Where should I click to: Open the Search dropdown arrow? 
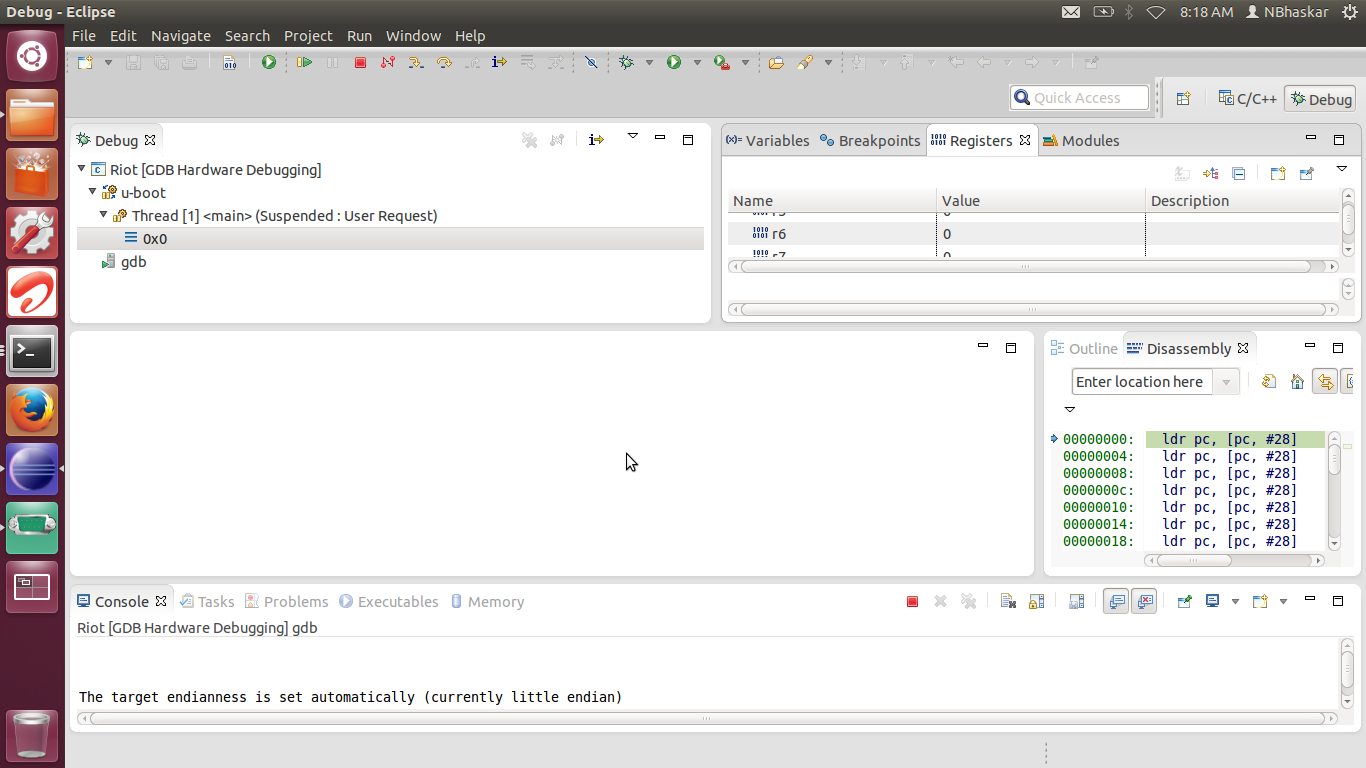pyautogui.click(x=828, y=62)
